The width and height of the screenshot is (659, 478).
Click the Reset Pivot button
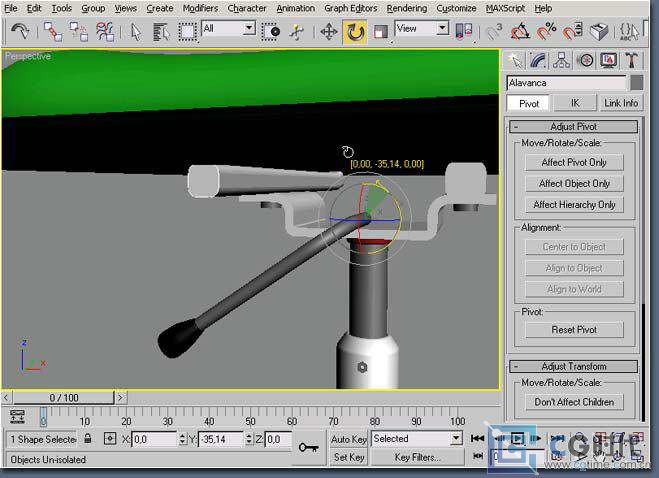point(574,330)
